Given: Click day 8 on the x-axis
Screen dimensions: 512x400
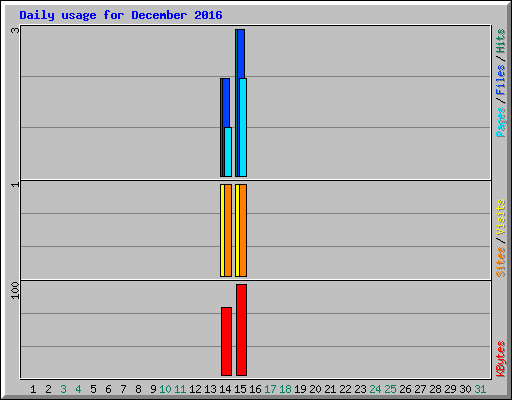Looking at the screenshot, I should coord(138,389).
